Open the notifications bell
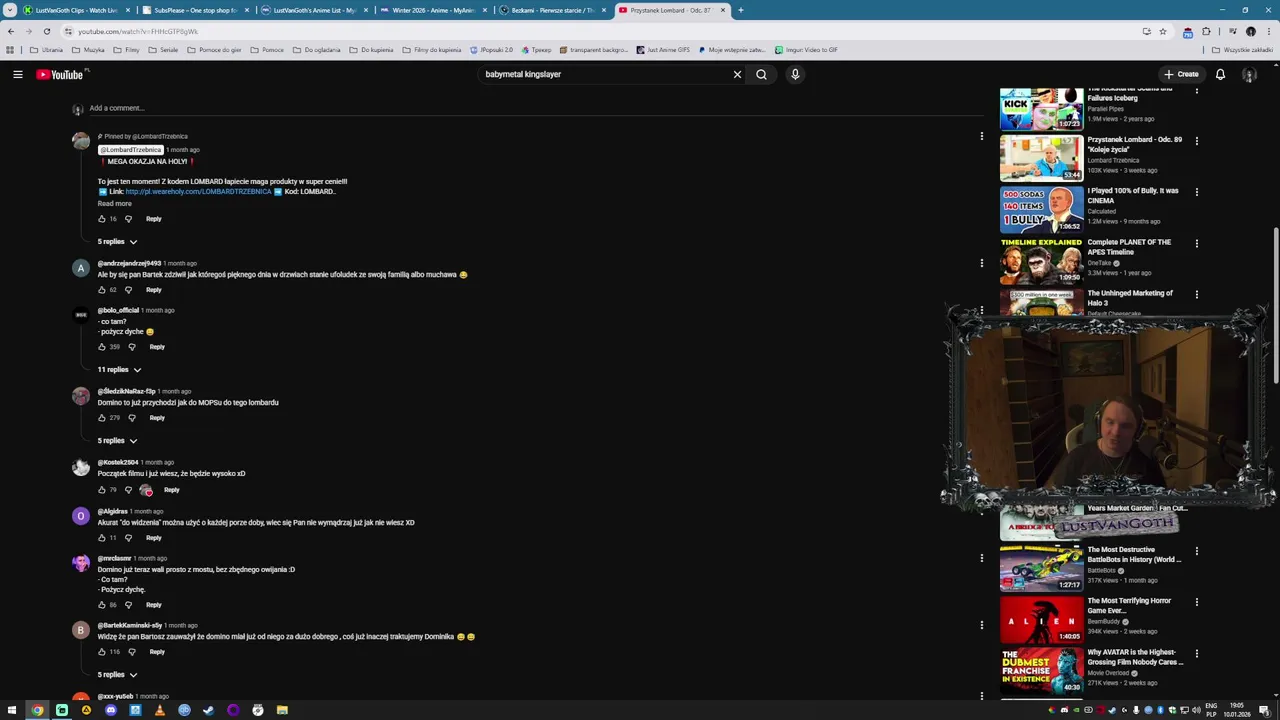The height and width of the screenshot is (720, 1280). tap(1220, 74)
